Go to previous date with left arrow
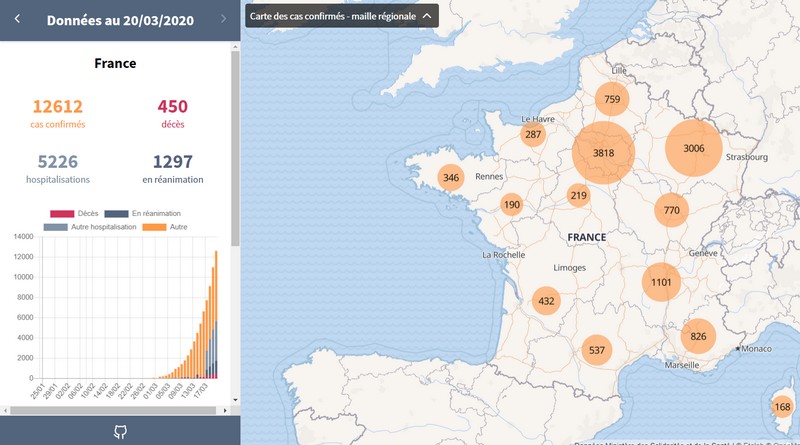 [17, 19]
